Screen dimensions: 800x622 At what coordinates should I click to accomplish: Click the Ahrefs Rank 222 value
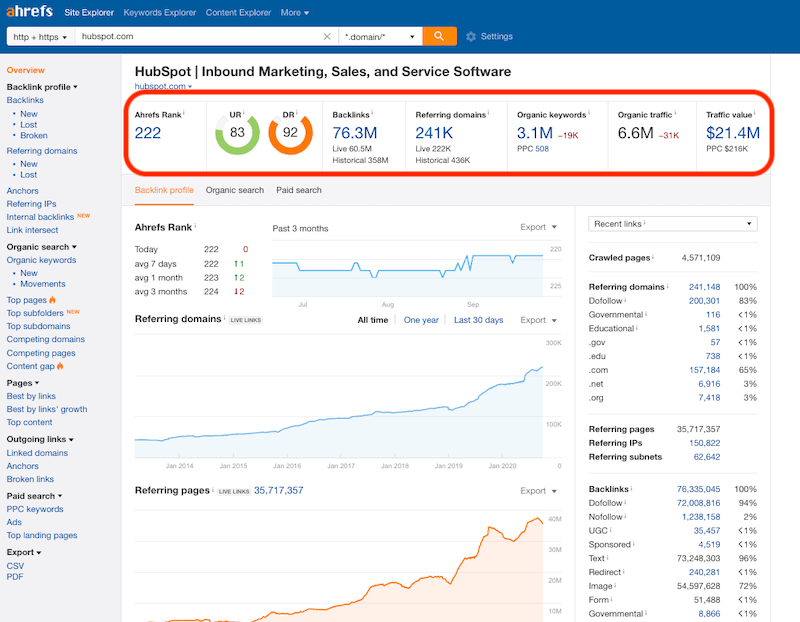[x=148, y=133]
